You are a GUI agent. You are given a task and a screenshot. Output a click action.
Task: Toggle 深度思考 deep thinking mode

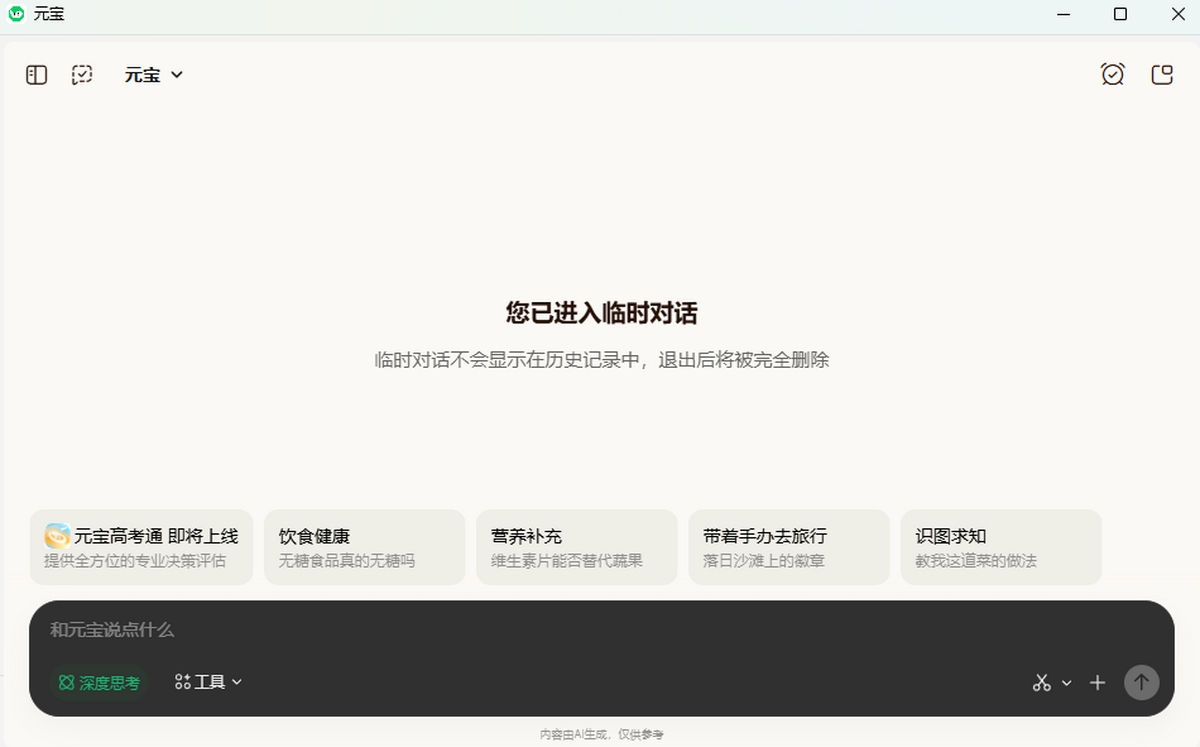pos(99,683)
